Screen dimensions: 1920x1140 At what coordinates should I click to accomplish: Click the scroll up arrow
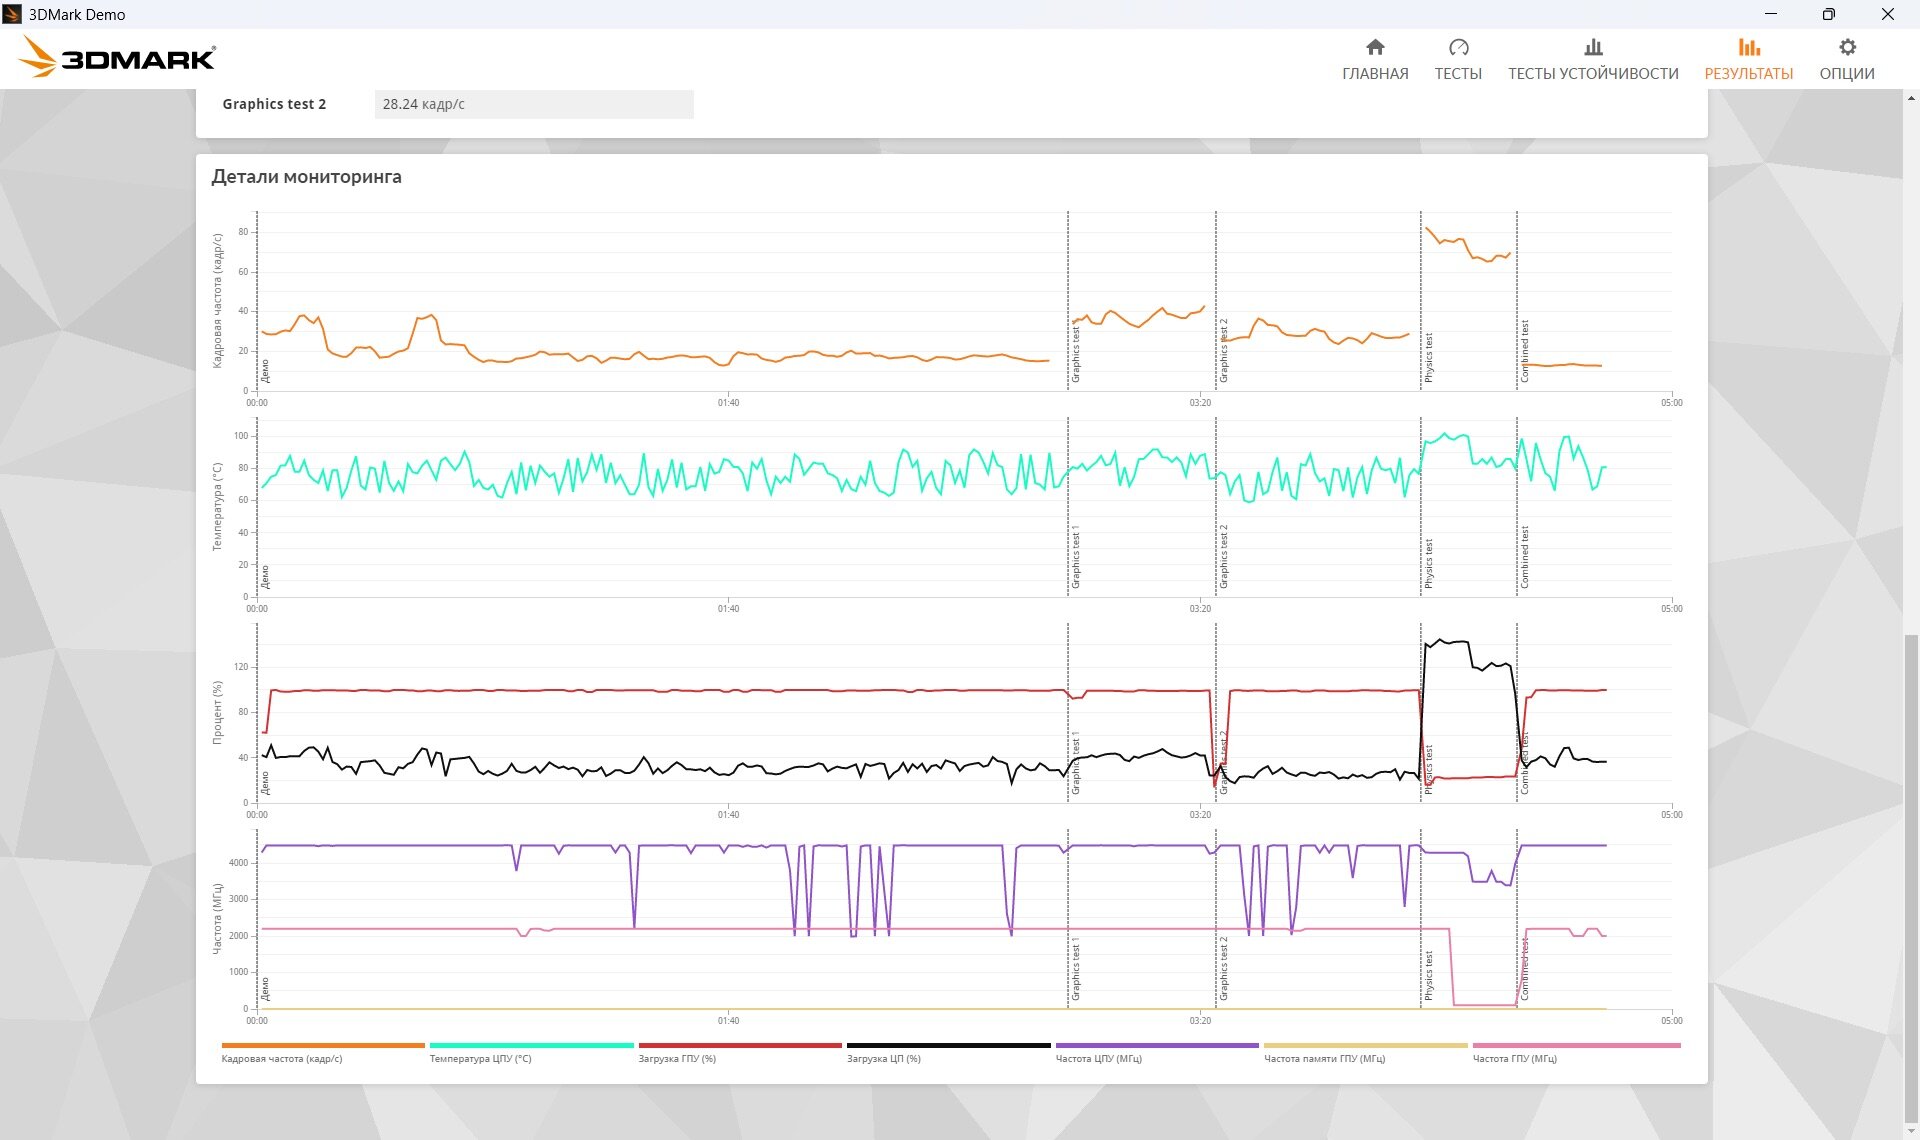click(x=1911, y=98)
